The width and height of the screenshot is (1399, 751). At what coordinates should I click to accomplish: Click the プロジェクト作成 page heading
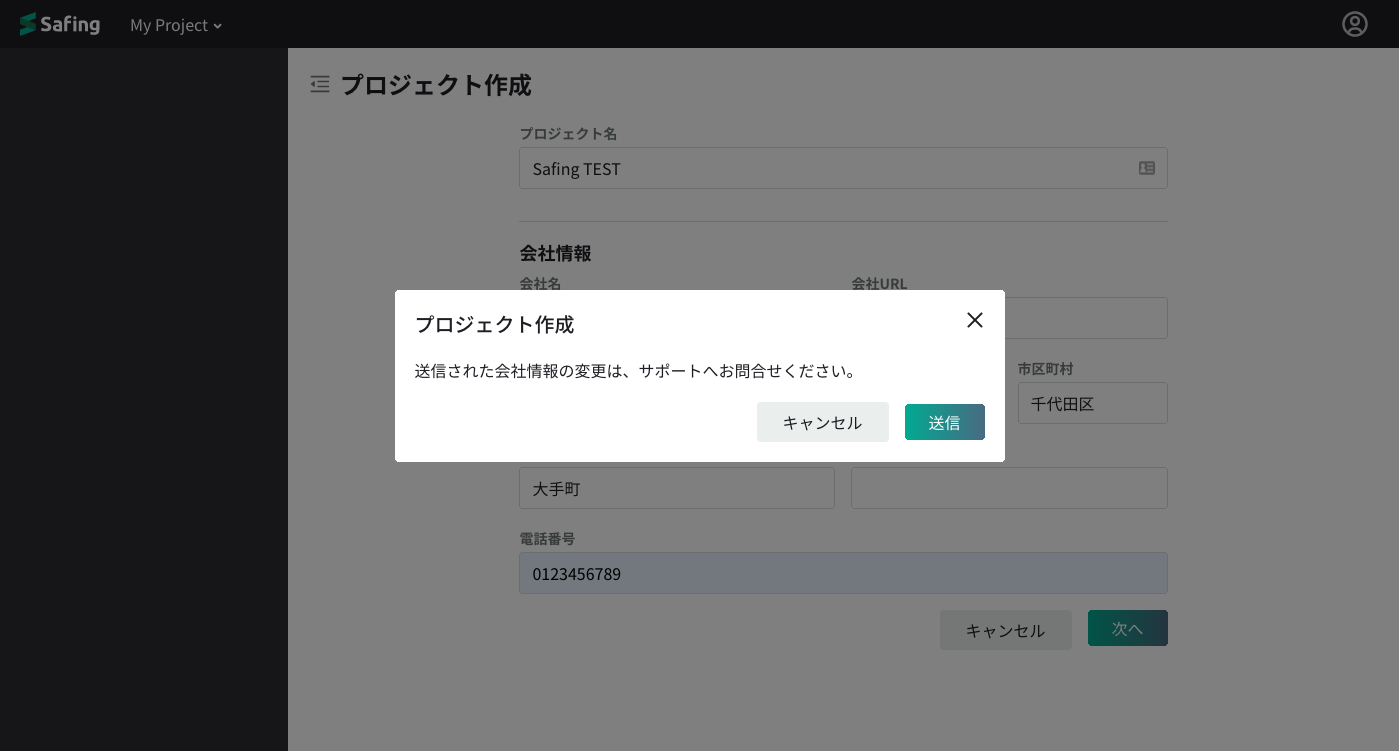pyautogui.click(x=436, y=86)
